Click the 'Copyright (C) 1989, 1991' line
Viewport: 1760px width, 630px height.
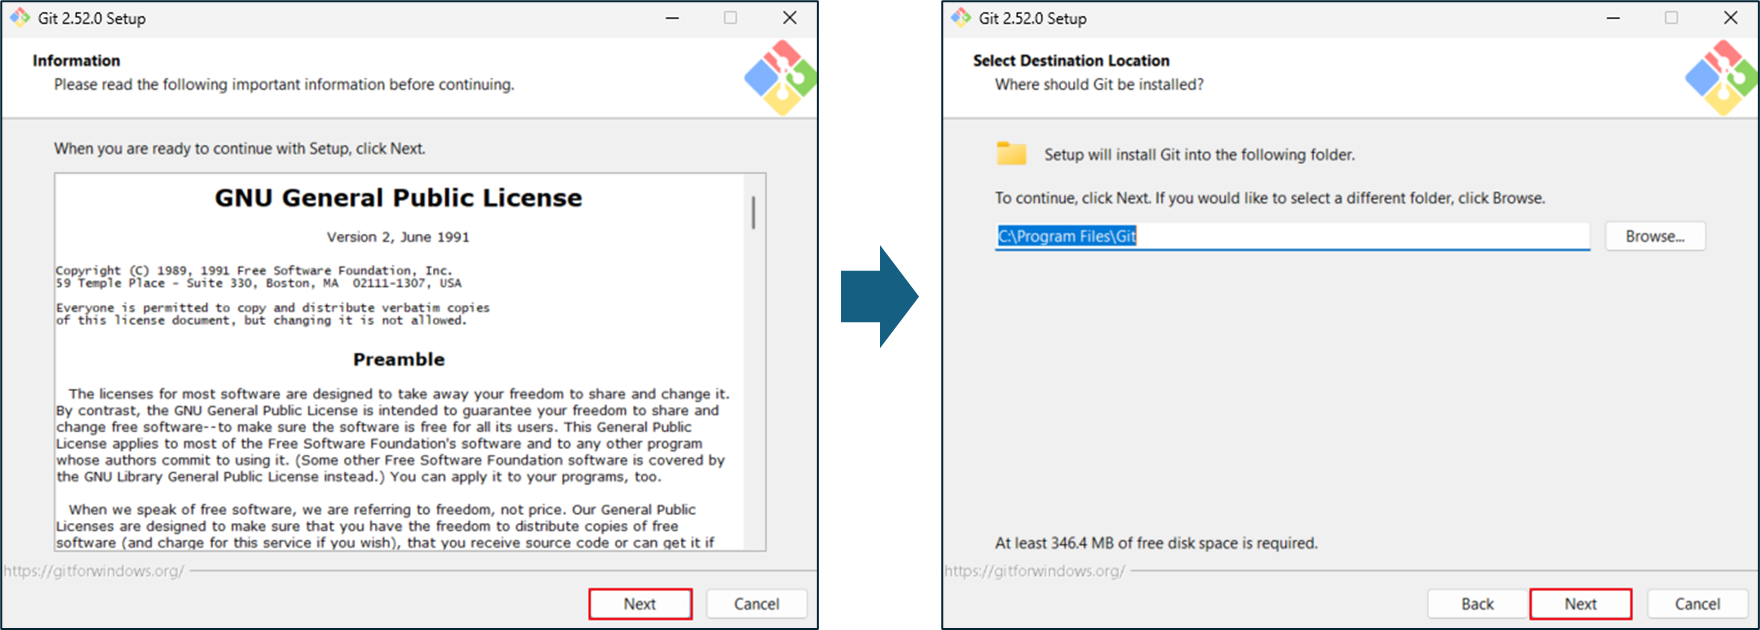(x=254, y=270)
